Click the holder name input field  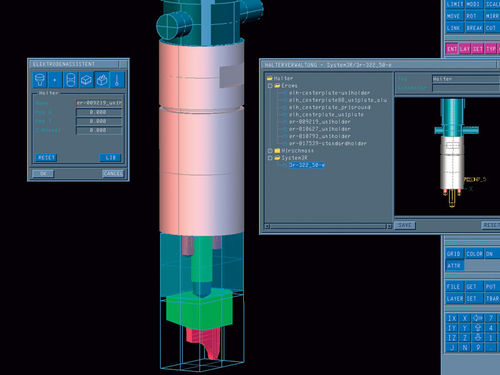[99, 103]
